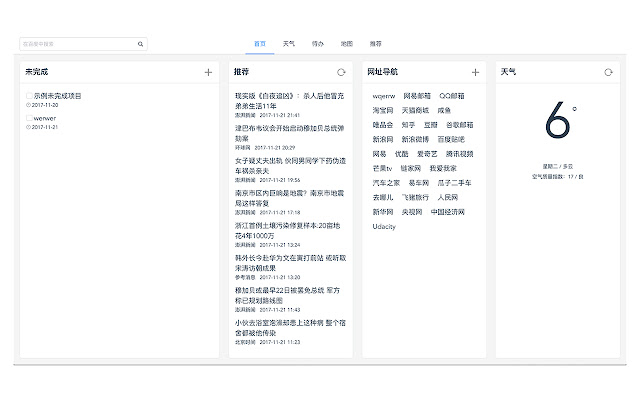Go to 腾讯视频
The width and height of the screenshot is (640, 400).
tap(460, 154)
